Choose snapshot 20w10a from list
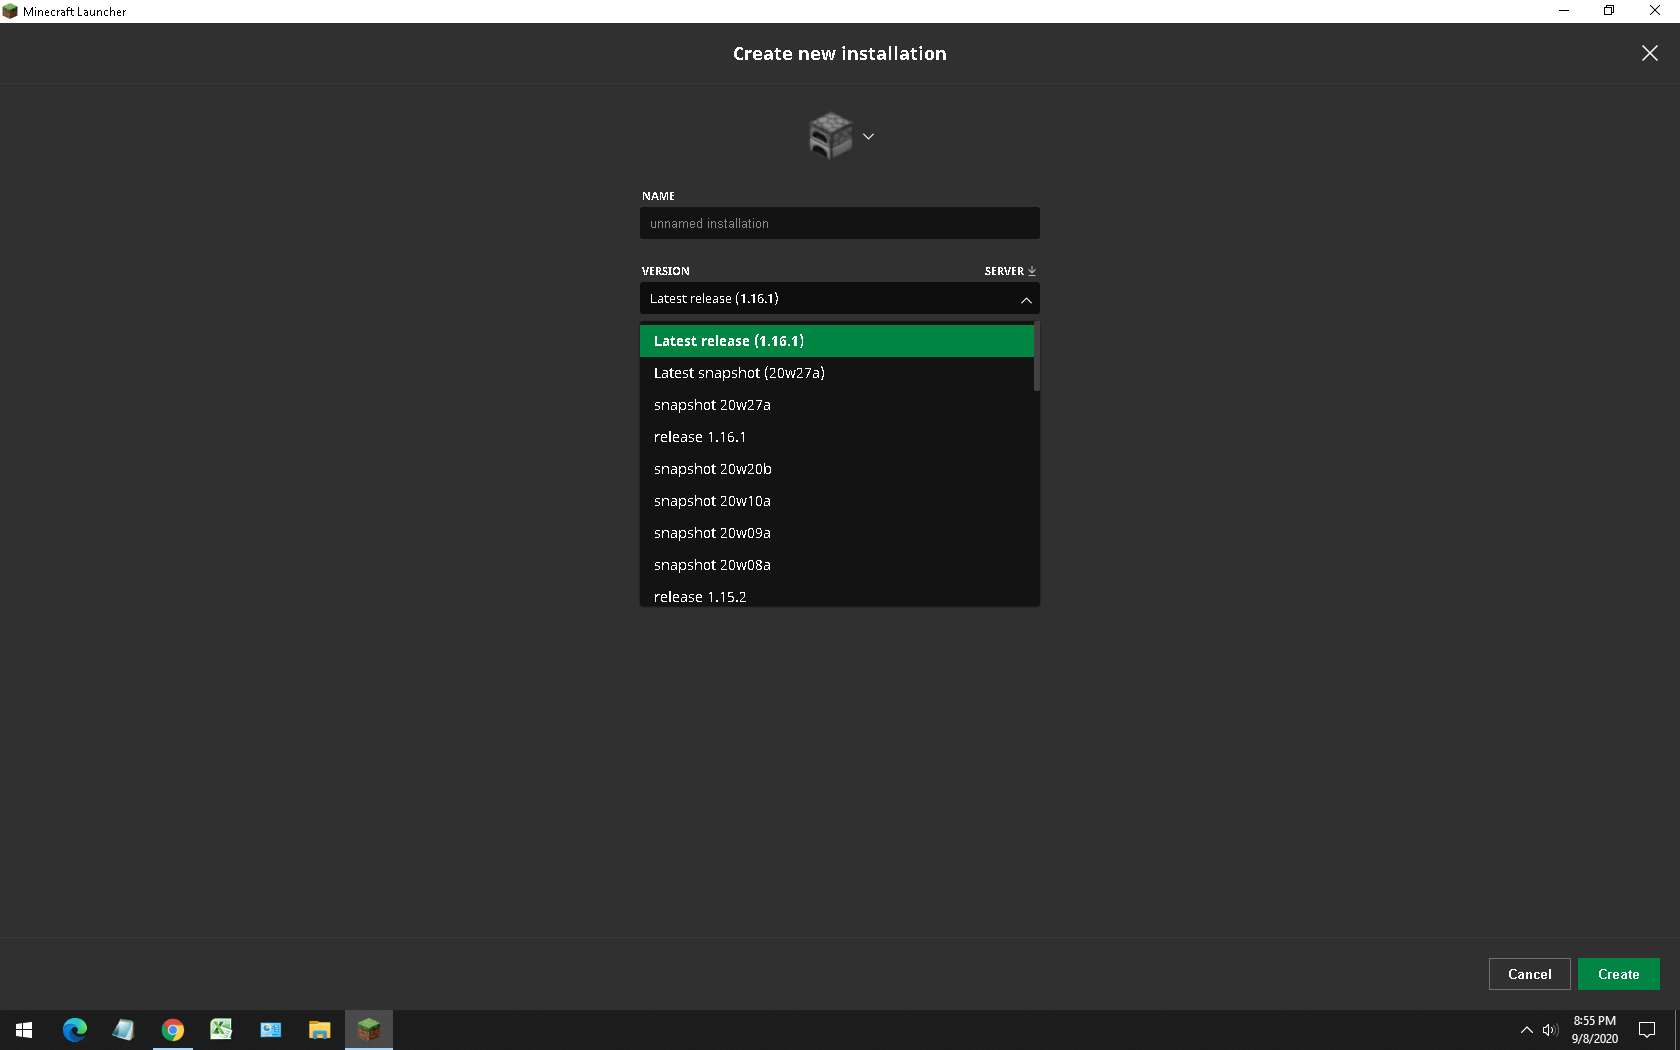 coord(837,501)
